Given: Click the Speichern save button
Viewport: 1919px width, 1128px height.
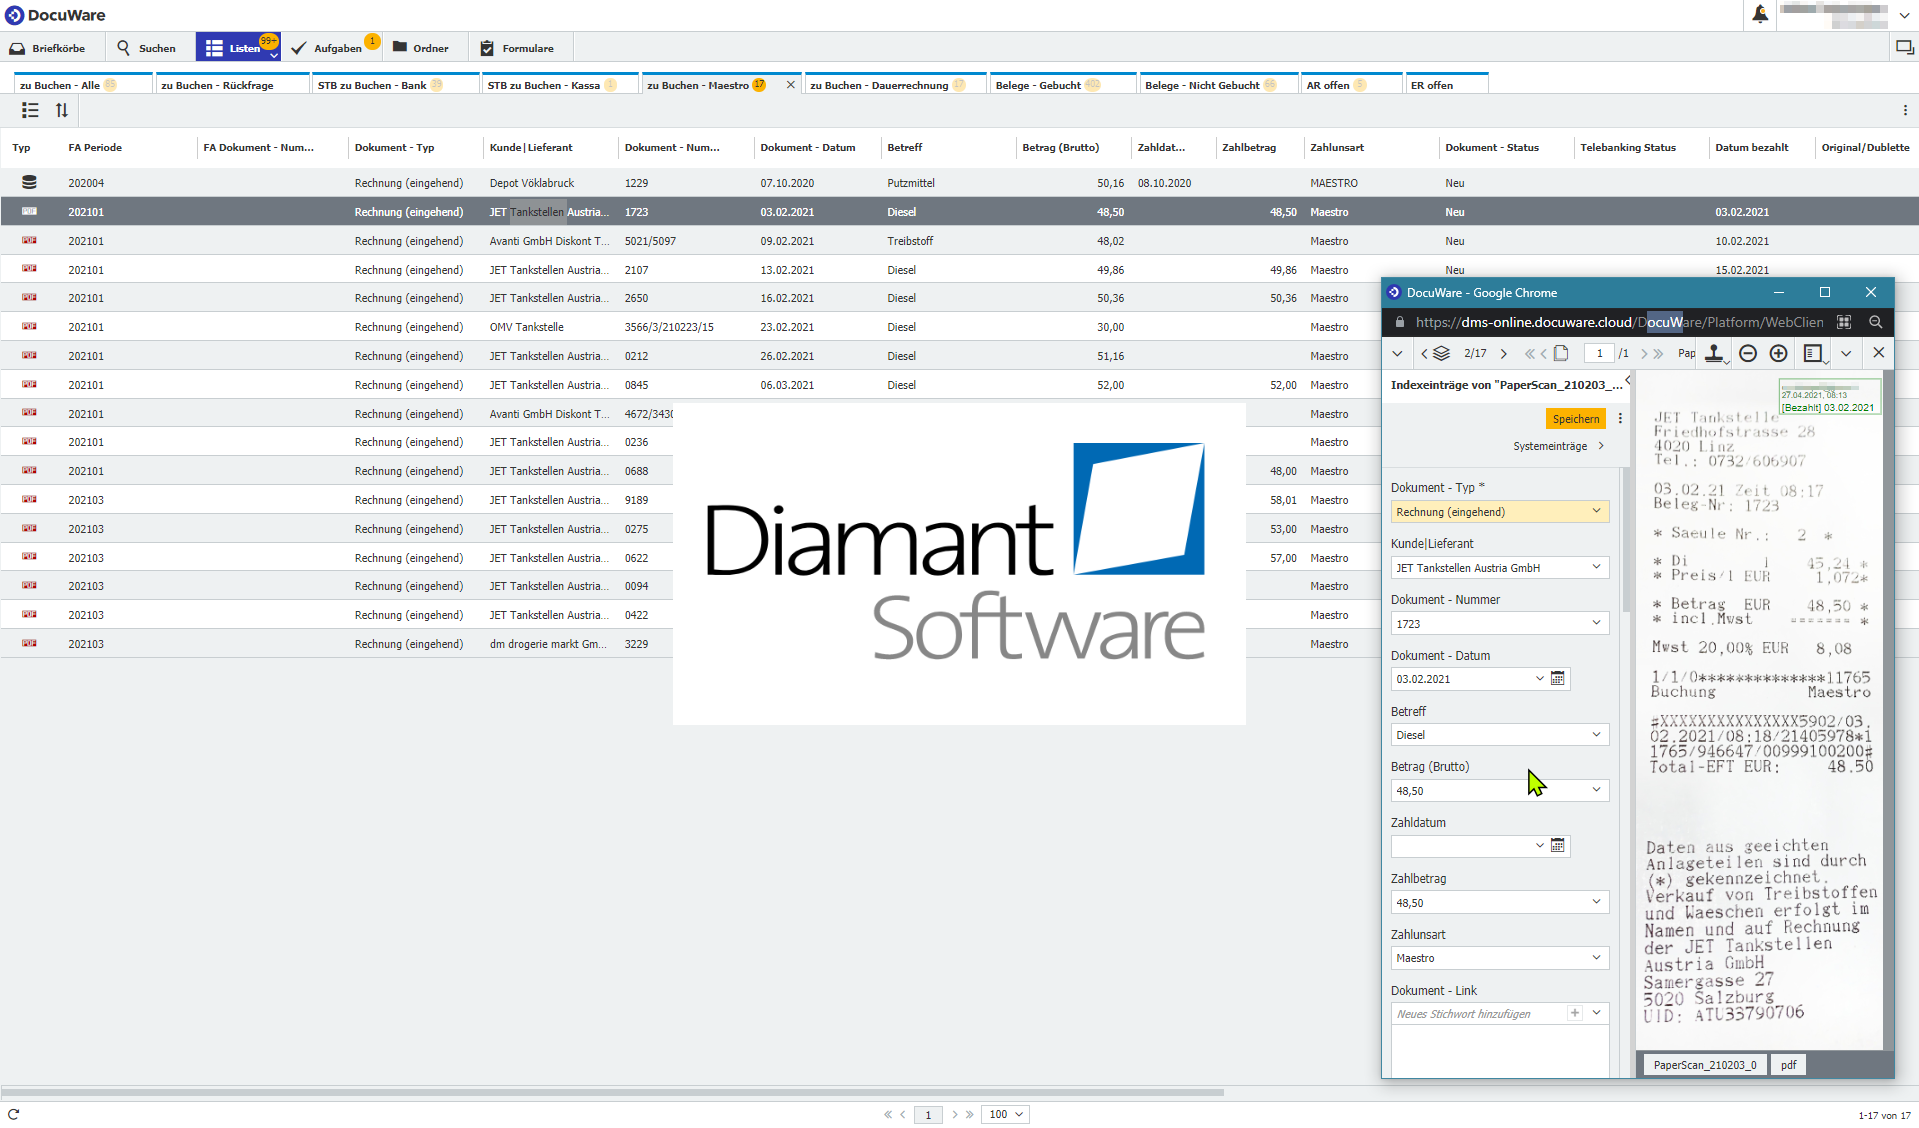Looking at the screenshot, I should [1575, 419].
